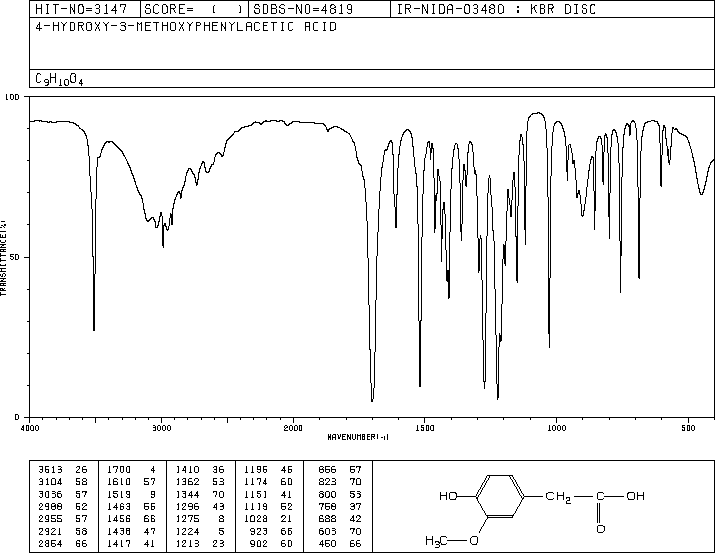
Task: Pick the 1362 wavenumber table cell
Action: pyautogui.click(x=188, y=482)
